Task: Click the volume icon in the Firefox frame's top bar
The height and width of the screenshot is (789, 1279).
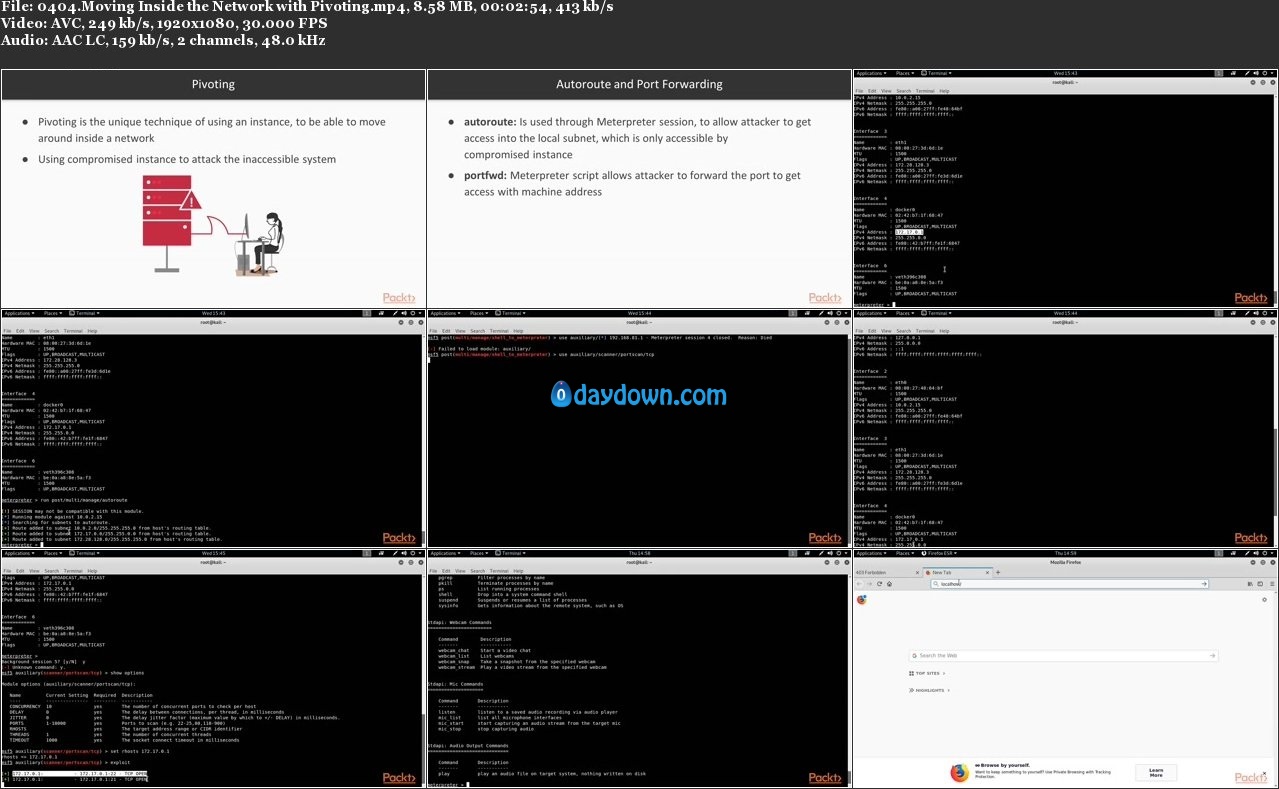Action: 1256,553
